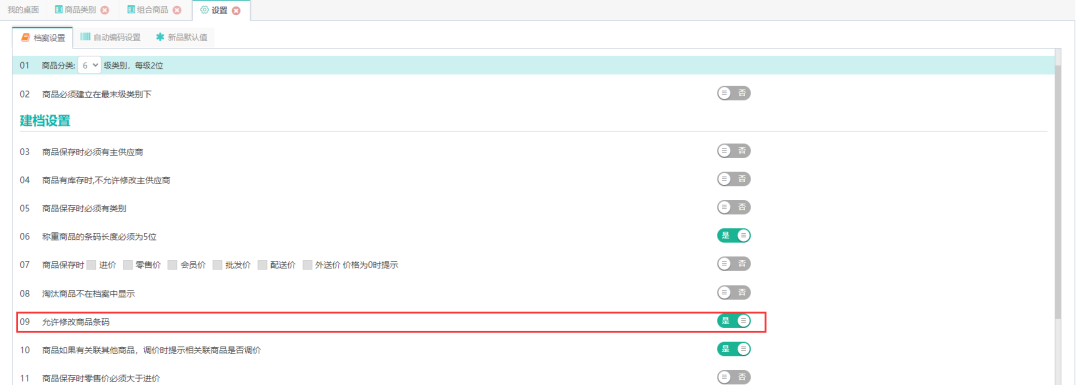Disable 允许修改商品条码 switch

(x=734, y=321)
